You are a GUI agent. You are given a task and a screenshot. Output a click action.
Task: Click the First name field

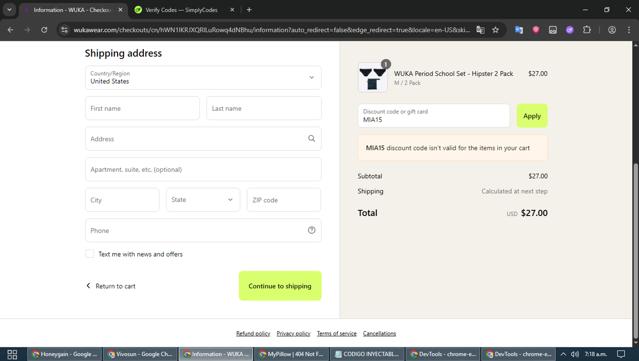[142, 108]
